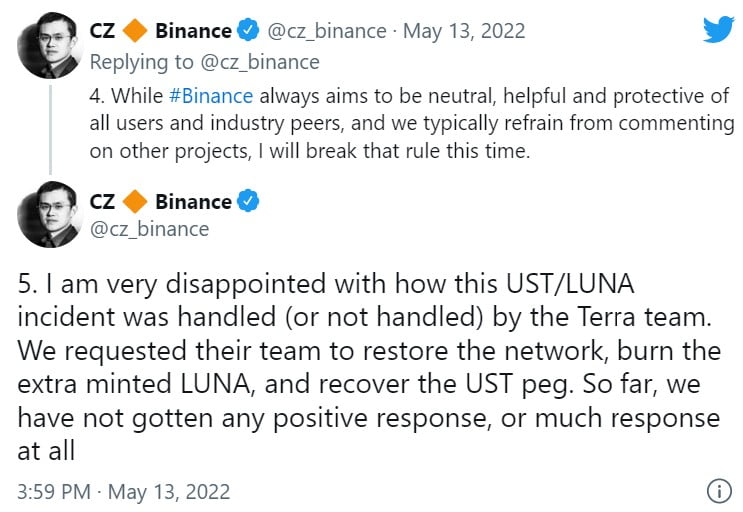Click CZ's avatar beside the main tweet
743x512 pixels.
pos(47,215)
